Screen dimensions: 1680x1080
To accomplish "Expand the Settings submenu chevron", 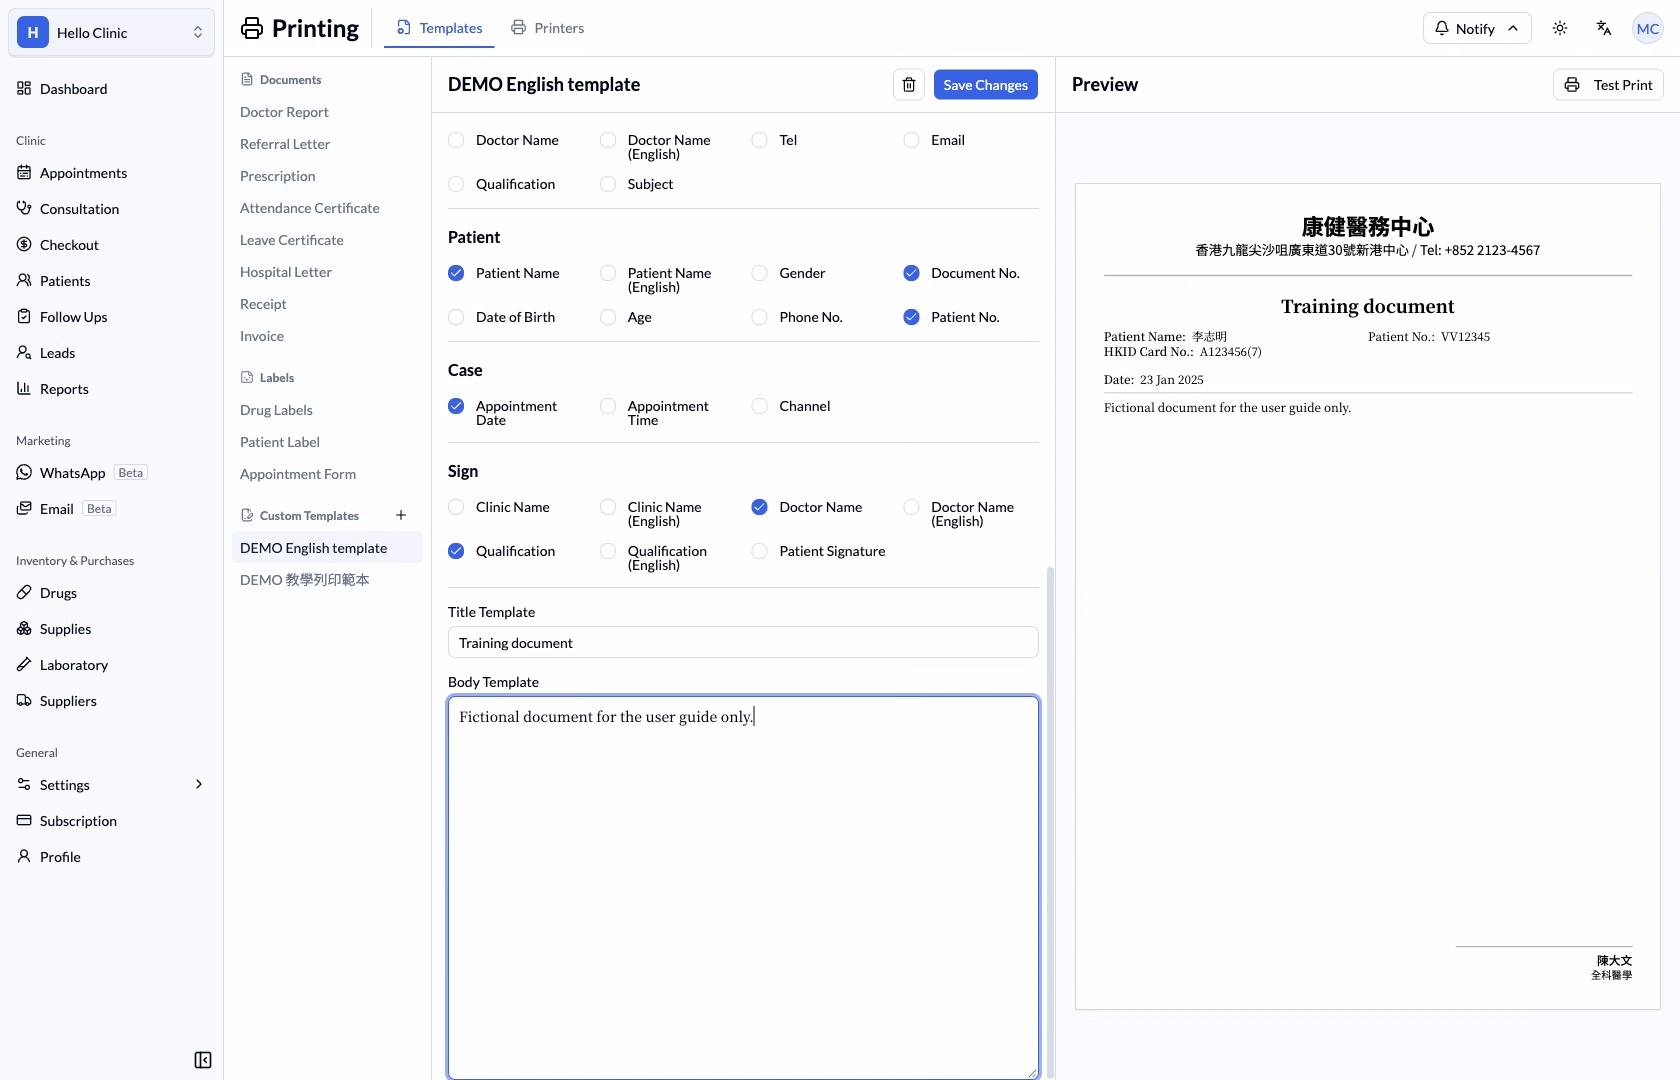I will click(198, 784).
